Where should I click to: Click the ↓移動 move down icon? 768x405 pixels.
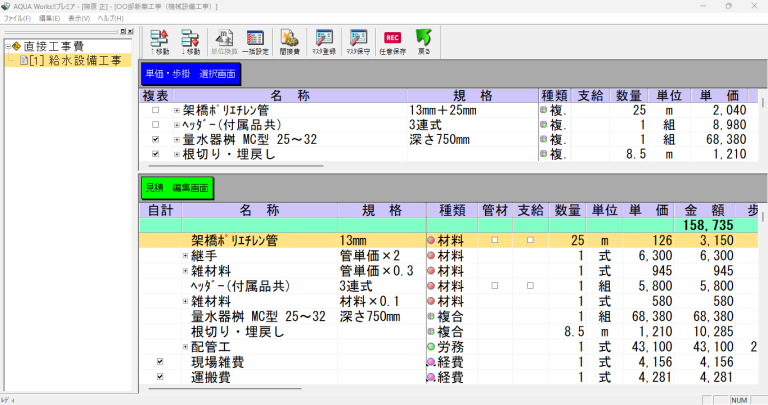pos(192,41)
